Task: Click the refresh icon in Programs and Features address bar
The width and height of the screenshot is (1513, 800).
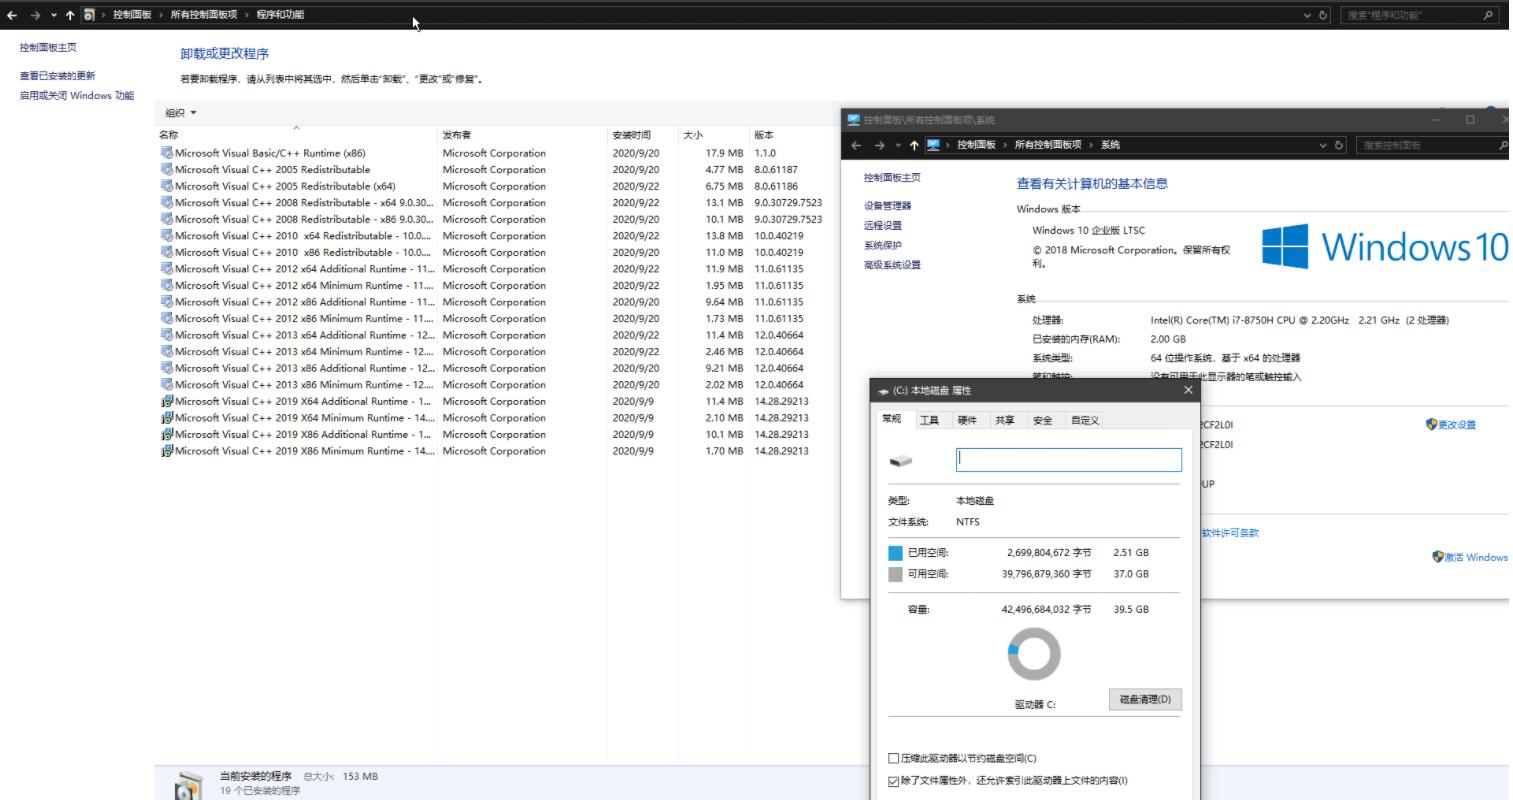Action: click(x=1324, y=15)
